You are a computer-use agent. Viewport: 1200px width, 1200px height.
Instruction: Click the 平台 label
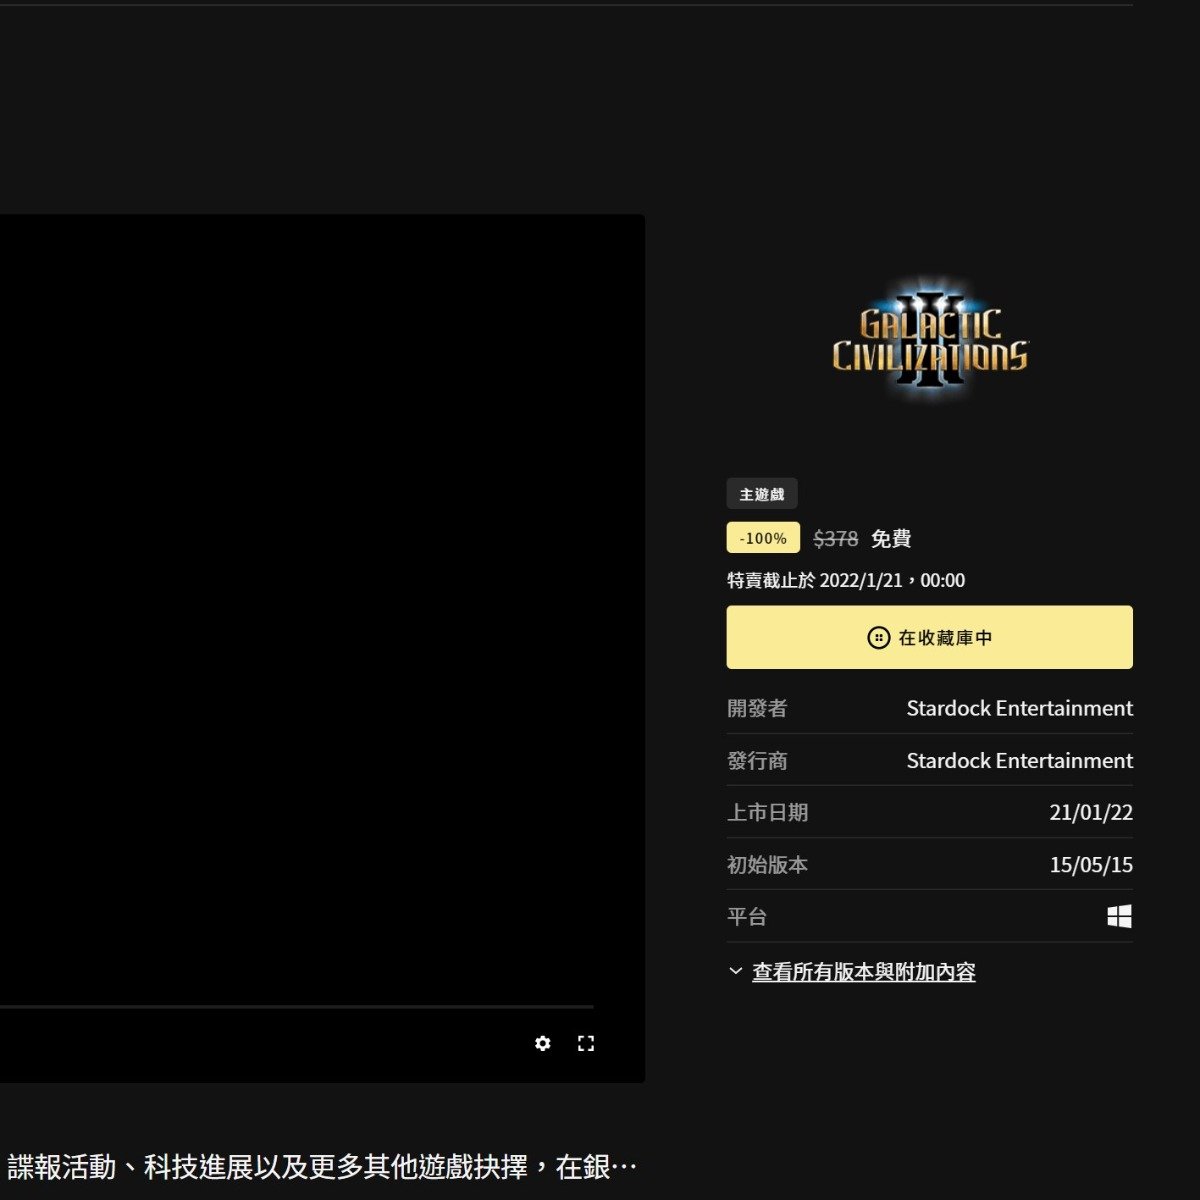coord(747,917)
